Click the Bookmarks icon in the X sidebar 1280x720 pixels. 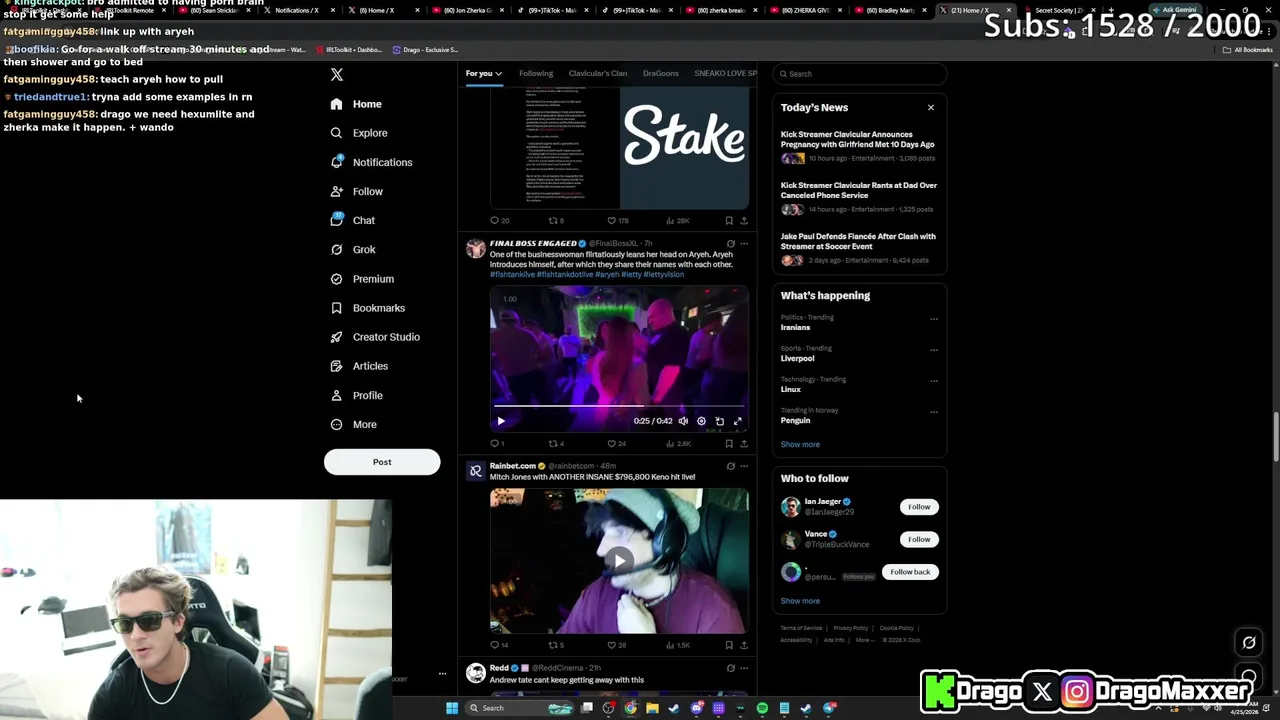pyautogui.click(x=336, y=308)
